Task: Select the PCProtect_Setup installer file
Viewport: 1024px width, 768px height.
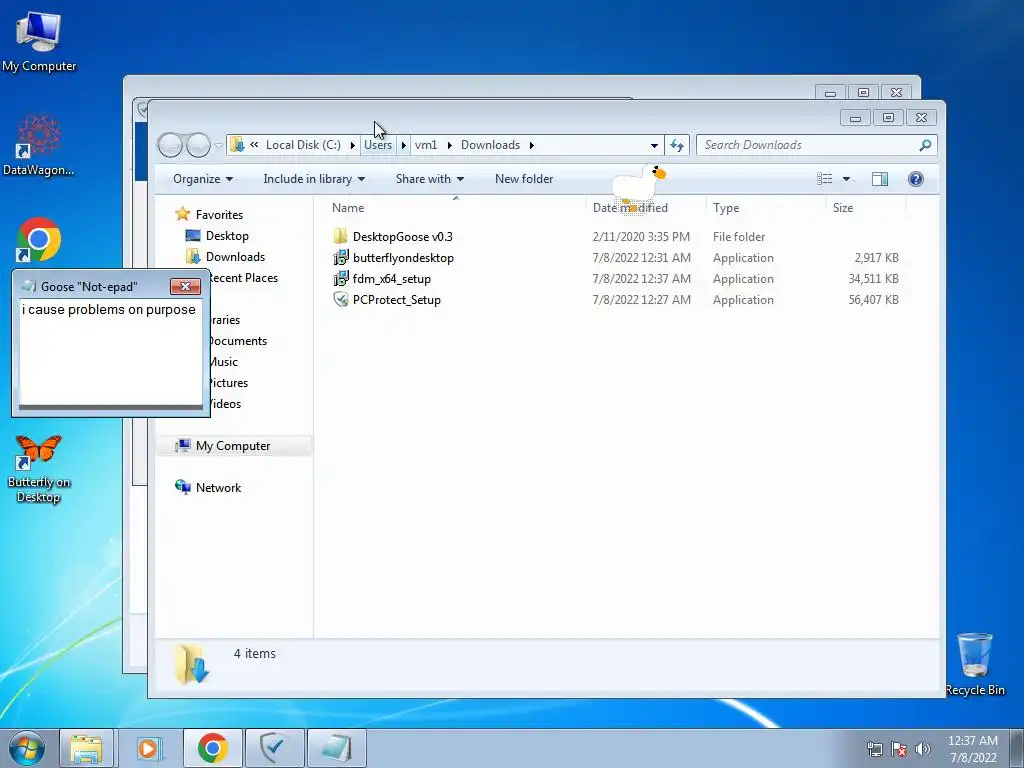Action: (x=396, y=300)
